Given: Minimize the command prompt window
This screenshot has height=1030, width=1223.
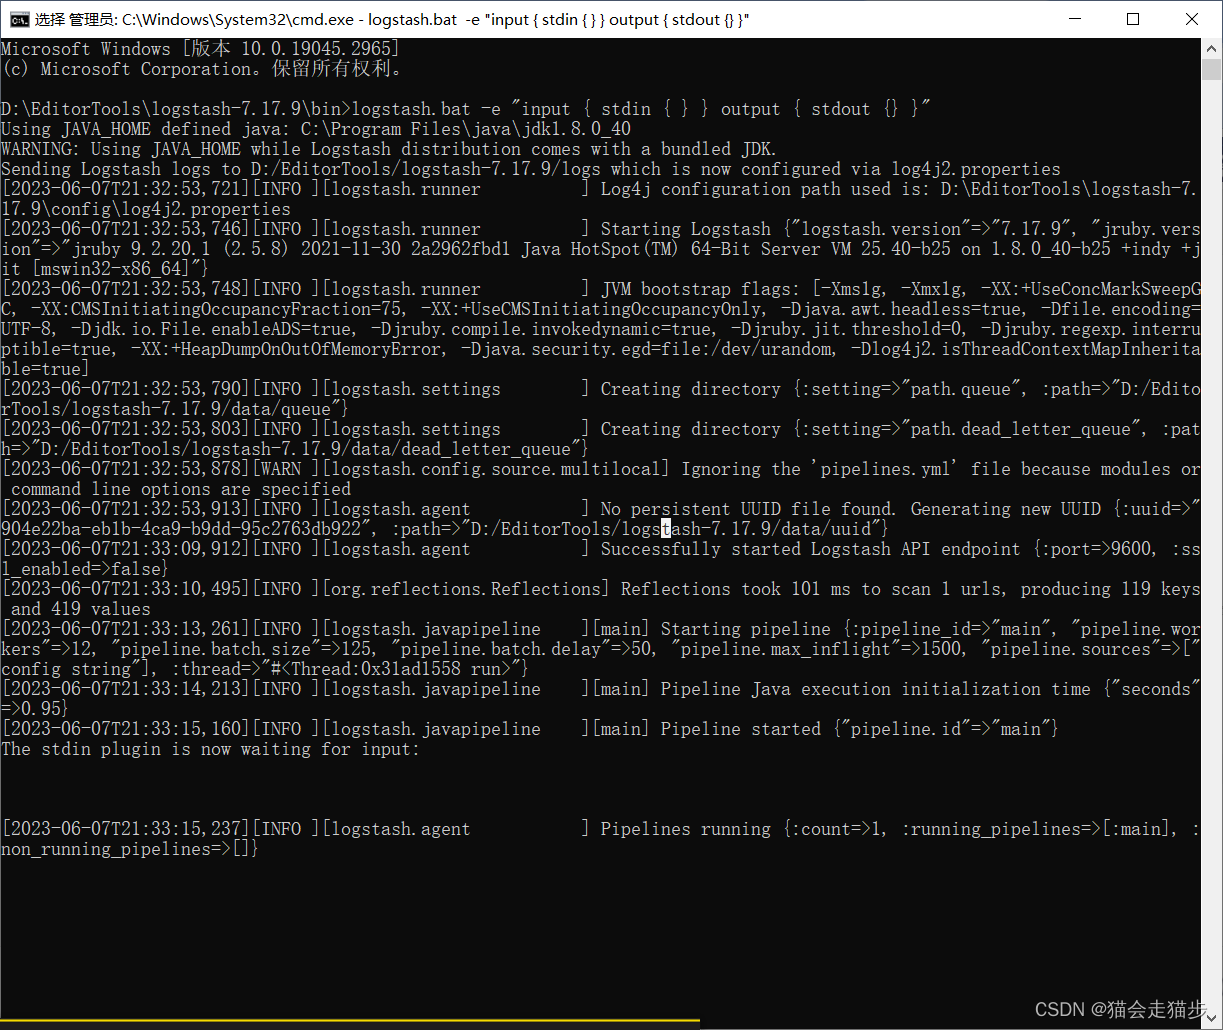Looking at the screenshot, I should click(1076, 18).
